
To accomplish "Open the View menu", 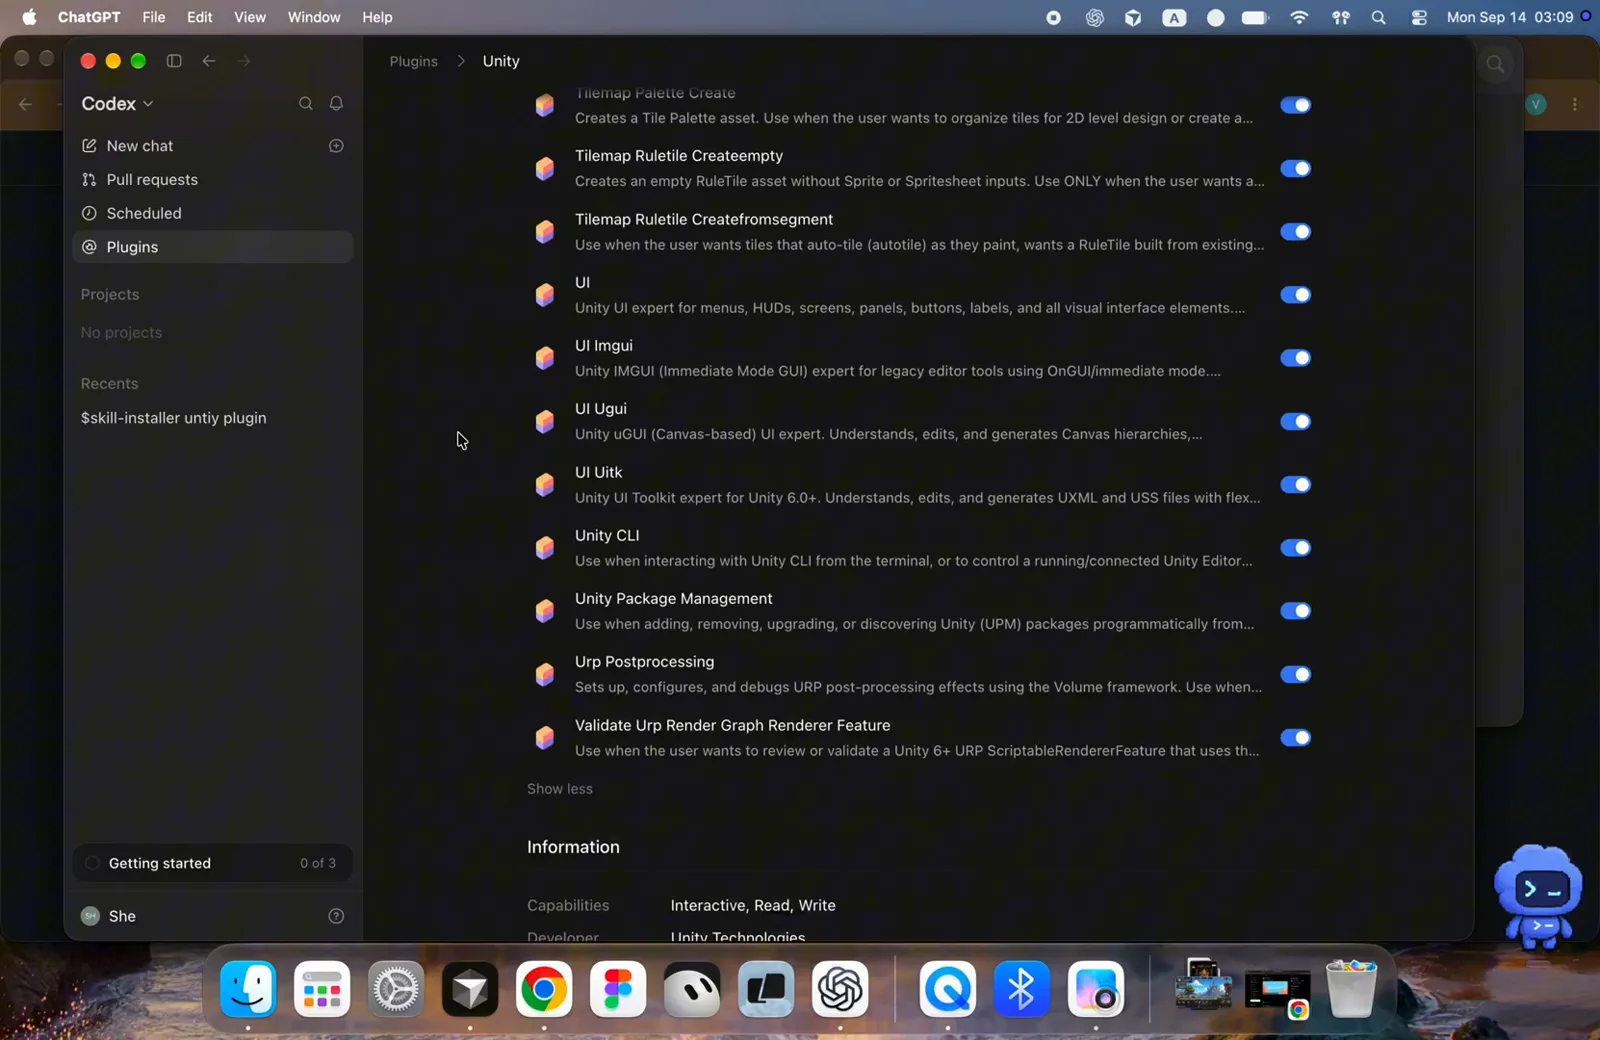I will (x=250, y=17).
